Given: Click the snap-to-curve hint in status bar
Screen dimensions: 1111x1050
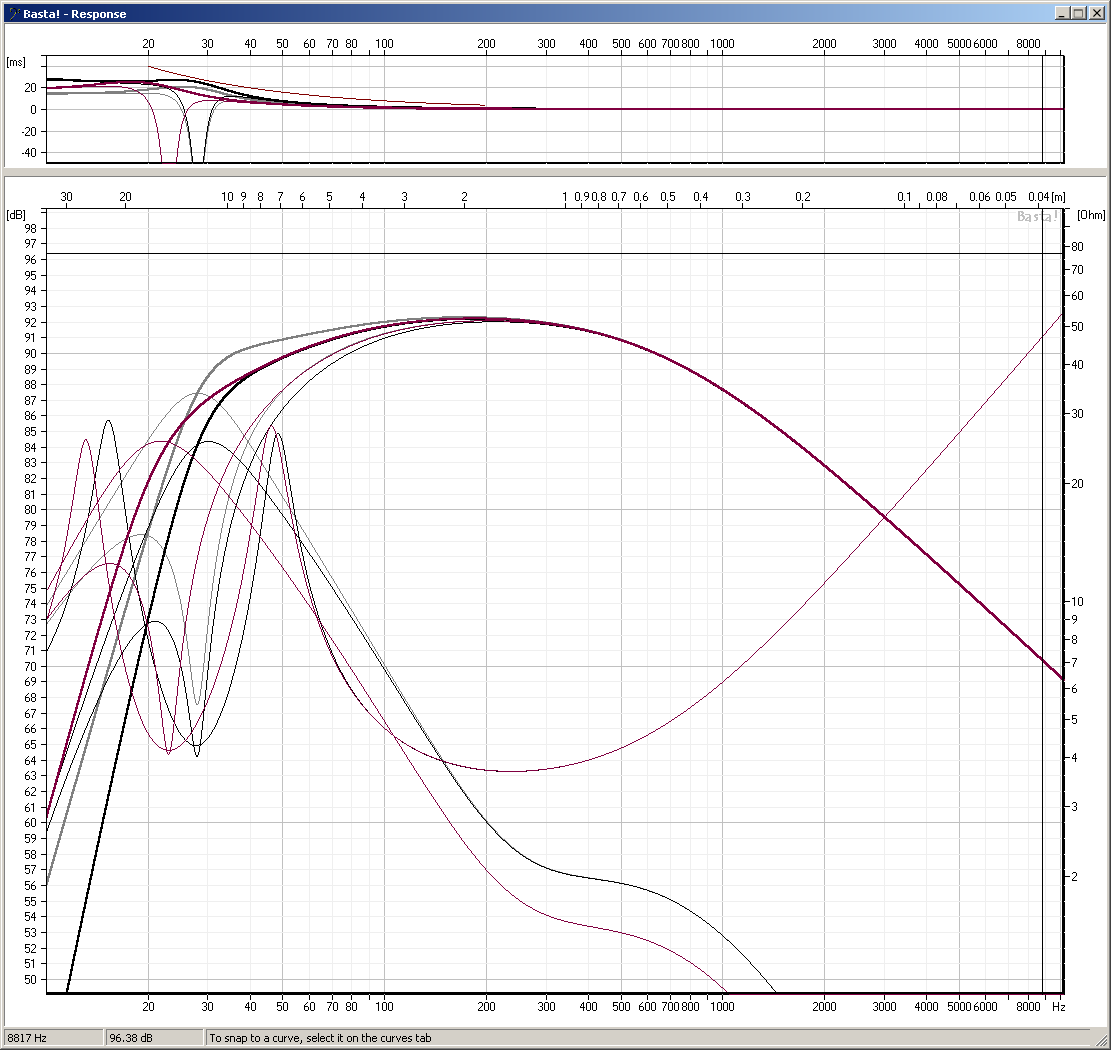Looking at the screenshot, I should point(320,1038).
